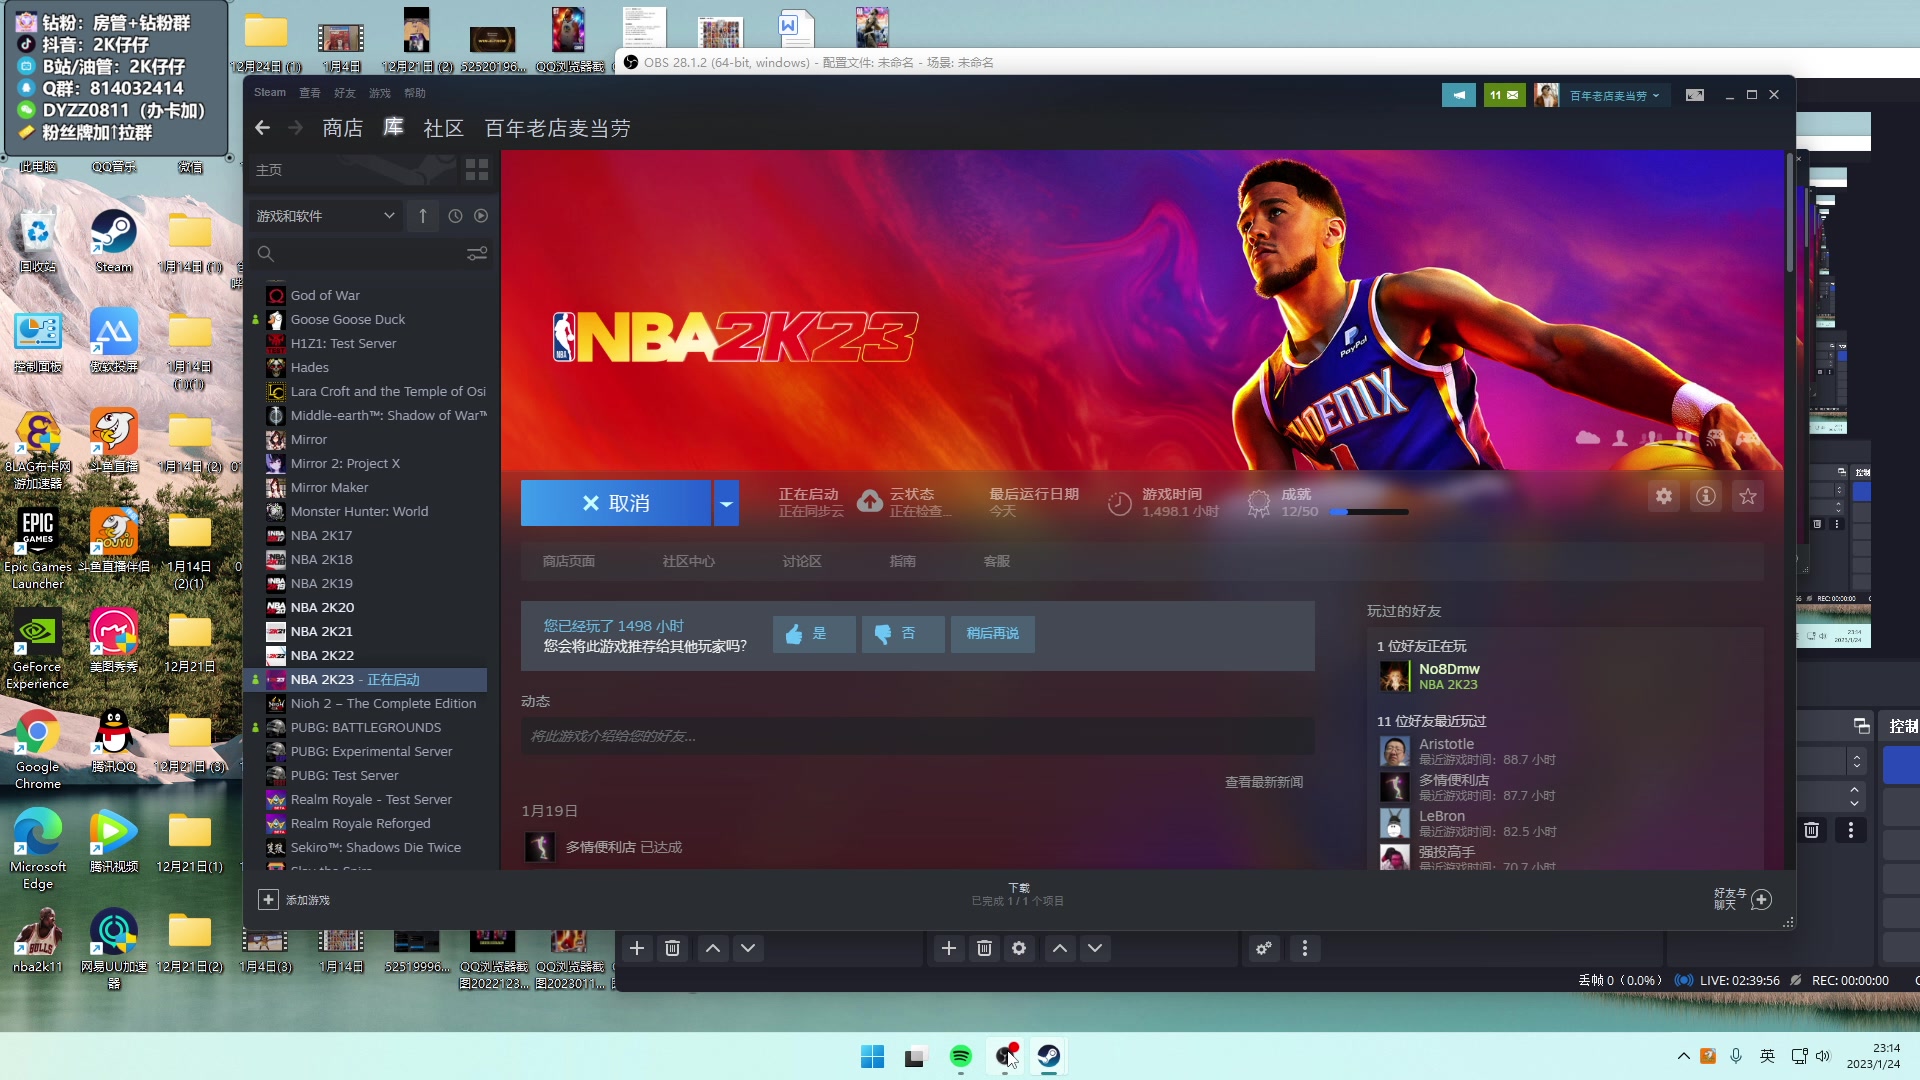
Task: Open the Recycle Bin on desktop
Action: pyautogui.click(x=37, y=241)
